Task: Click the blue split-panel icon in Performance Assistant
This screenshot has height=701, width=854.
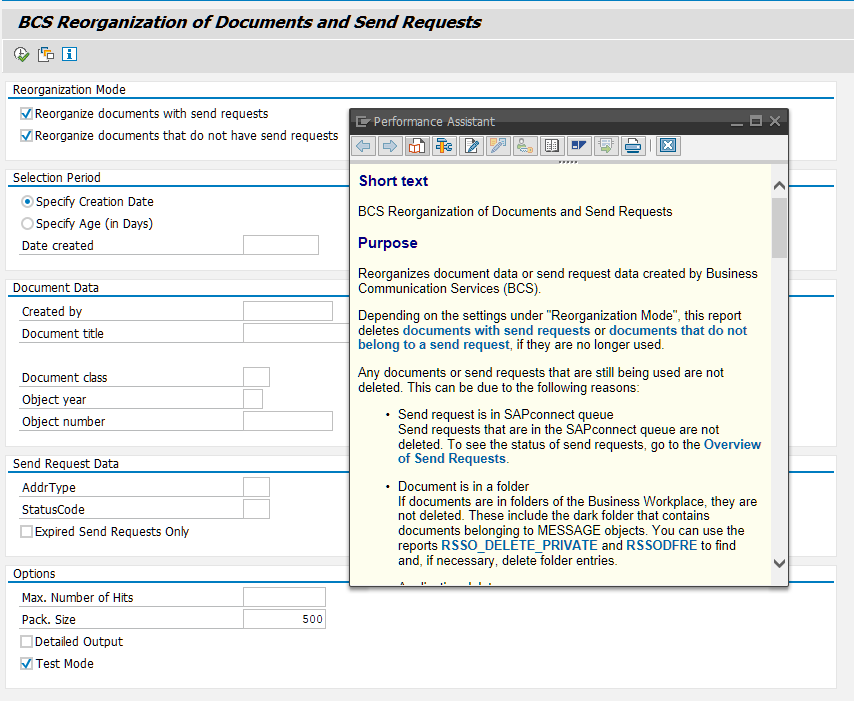Action: point(578,146)
